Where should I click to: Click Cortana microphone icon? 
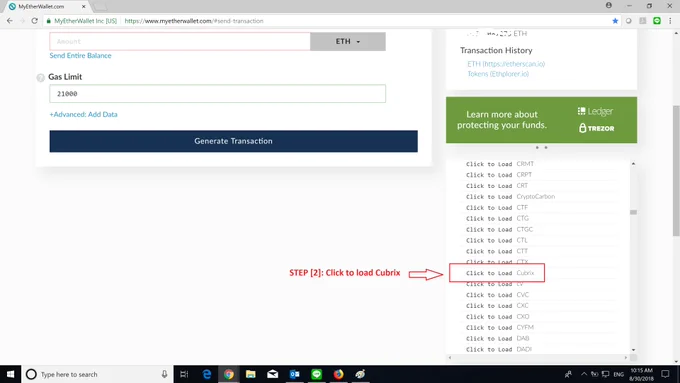pyautogui.click(x=164, y=374)
